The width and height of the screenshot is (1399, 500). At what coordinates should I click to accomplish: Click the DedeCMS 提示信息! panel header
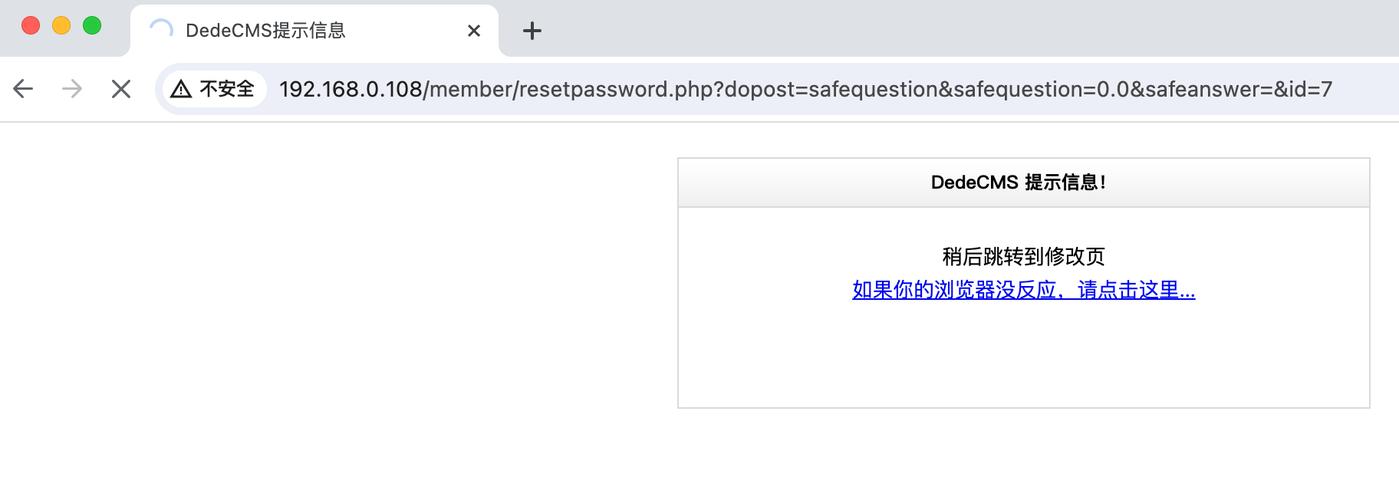click(x=1023, y=182)
